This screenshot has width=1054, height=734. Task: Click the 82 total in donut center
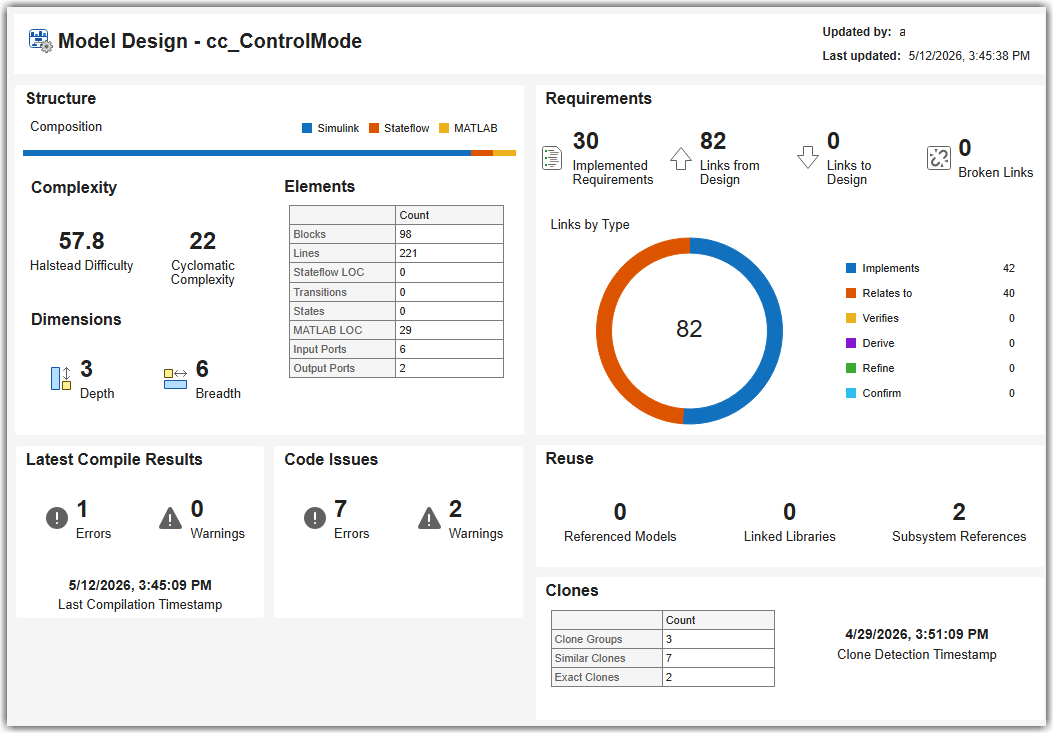(x=689, y=329)
